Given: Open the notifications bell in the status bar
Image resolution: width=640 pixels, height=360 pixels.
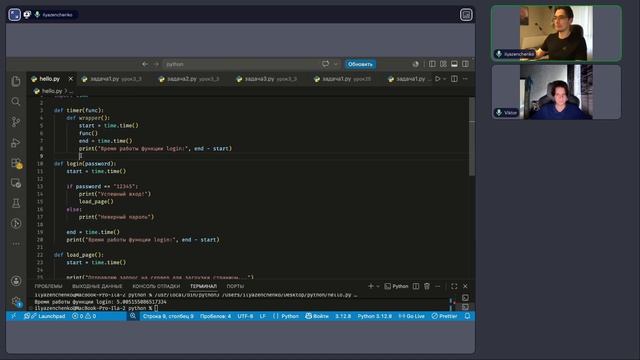Looking at the screenshot, I should 467,316.
